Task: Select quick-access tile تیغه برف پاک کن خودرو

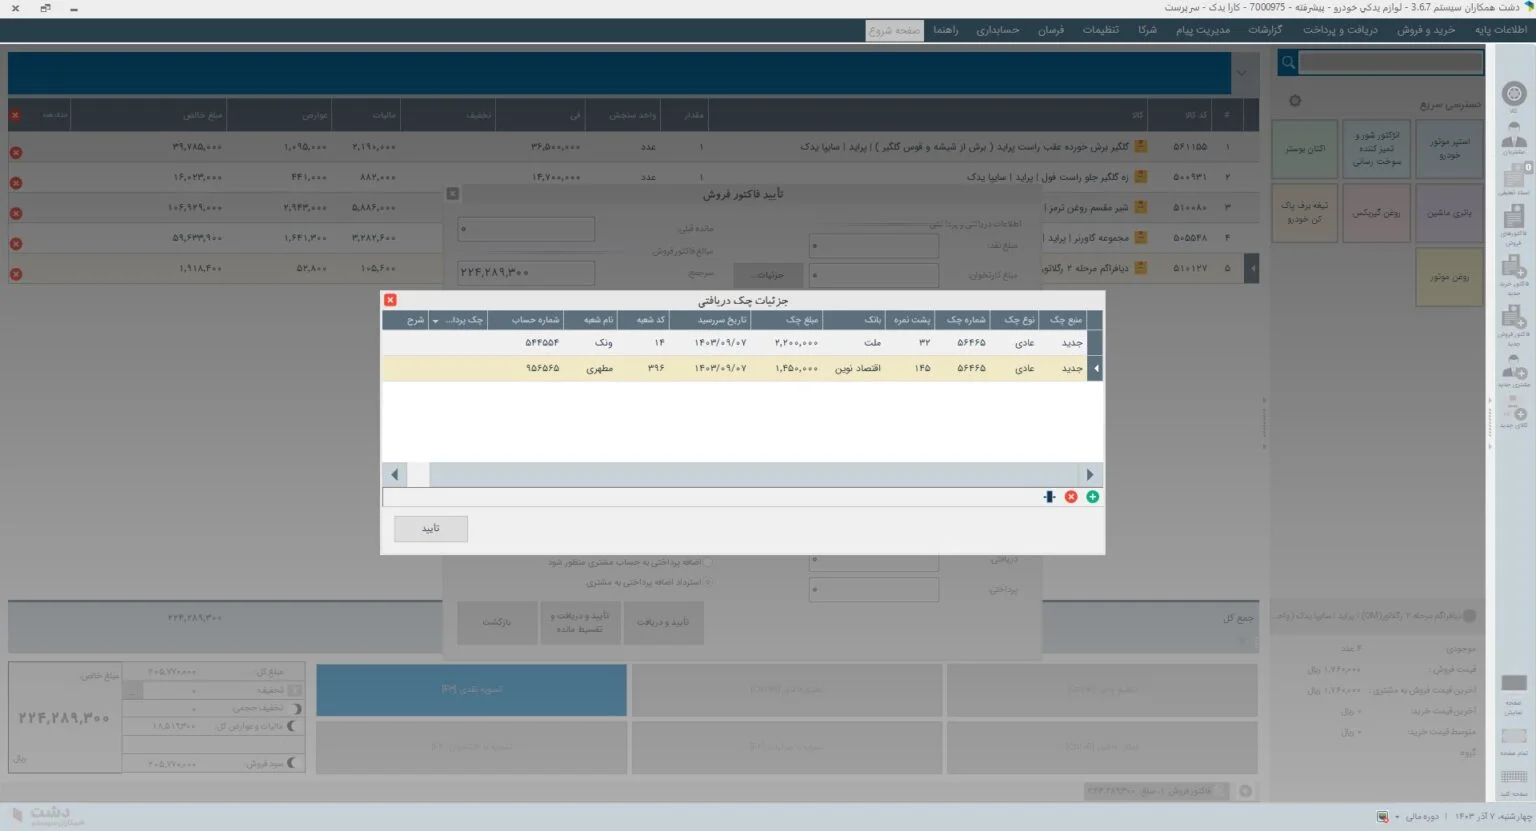Action: click(1305, 213)
